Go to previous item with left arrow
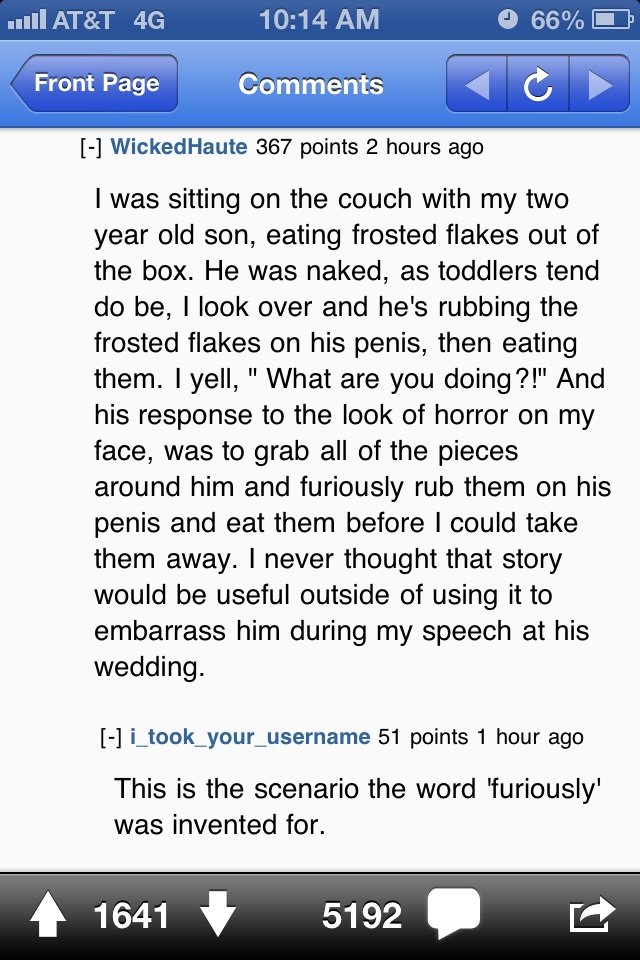 [x=476, y=84]
